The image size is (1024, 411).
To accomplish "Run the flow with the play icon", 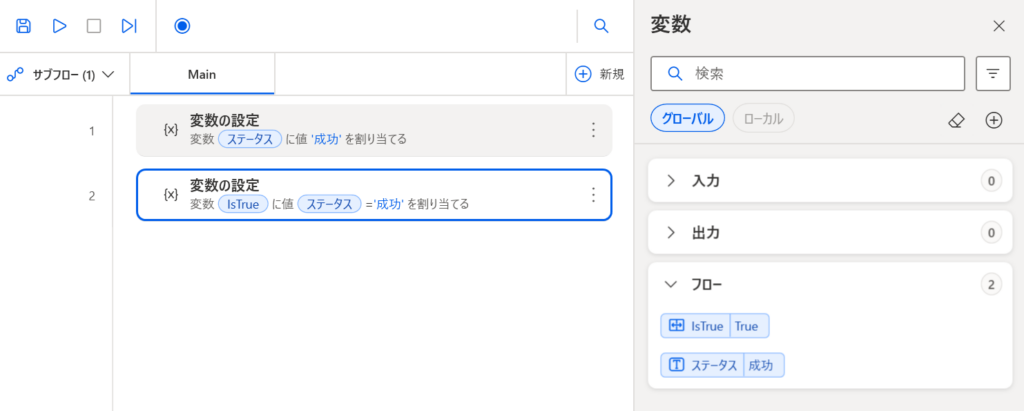I will [x=59, y=26].
